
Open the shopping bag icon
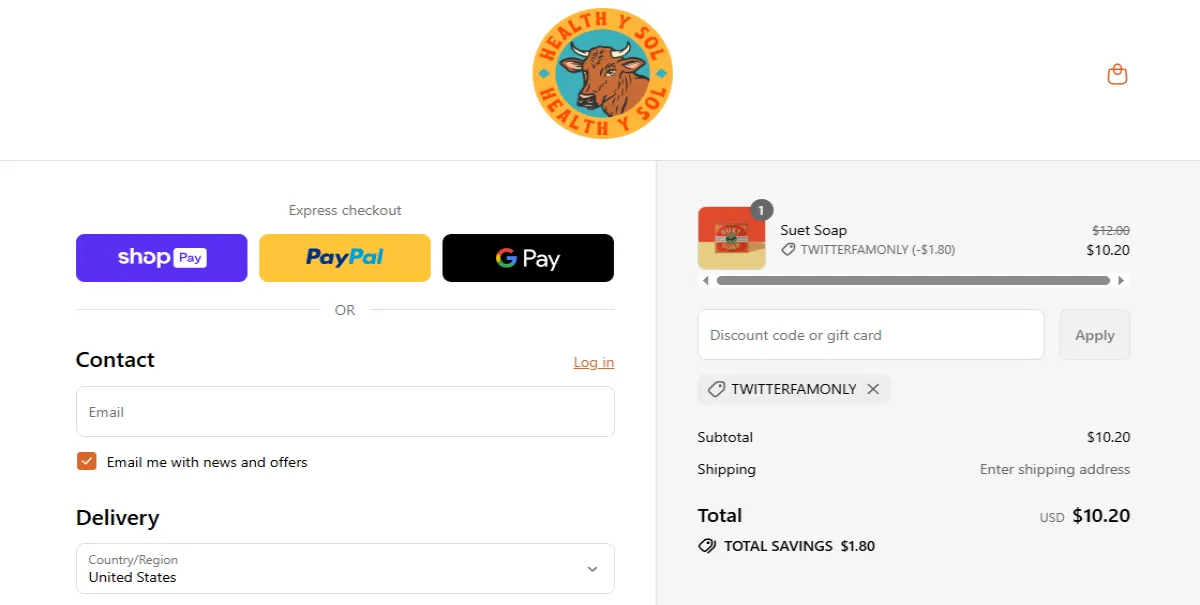tap(1117, 74)
